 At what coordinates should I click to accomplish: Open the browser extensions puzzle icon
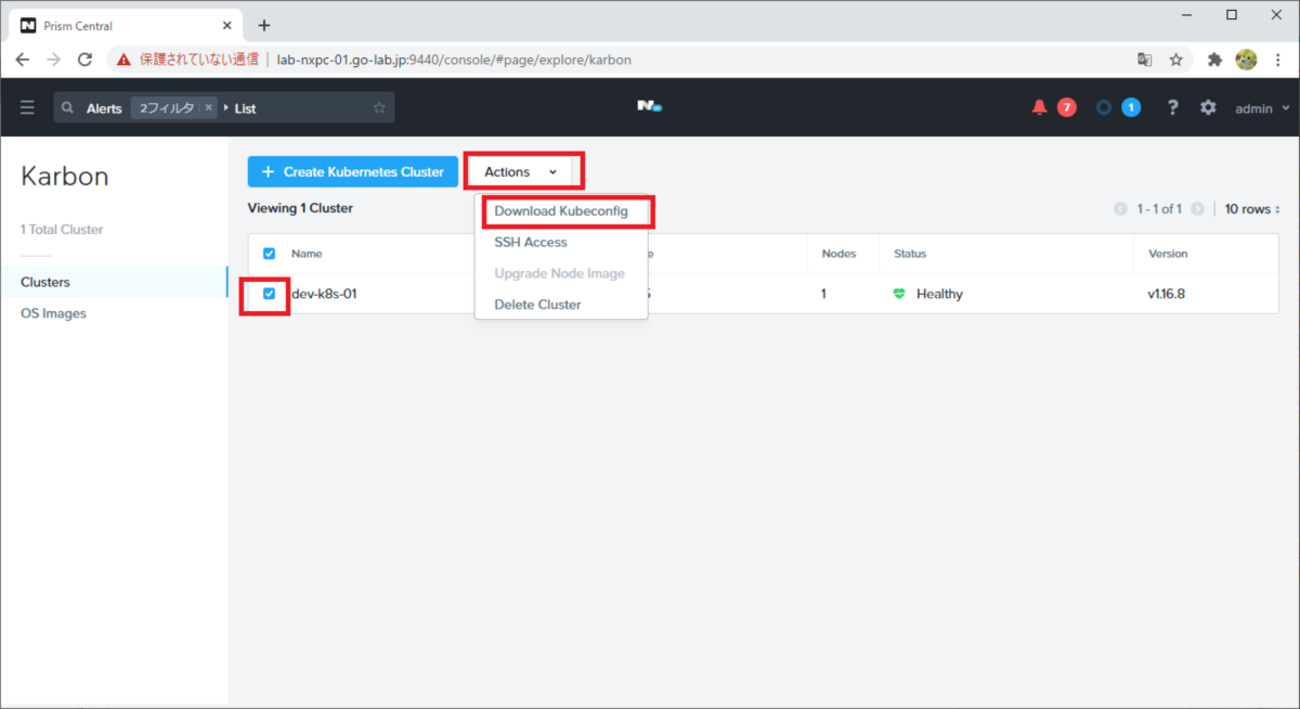click(1214, 60)
